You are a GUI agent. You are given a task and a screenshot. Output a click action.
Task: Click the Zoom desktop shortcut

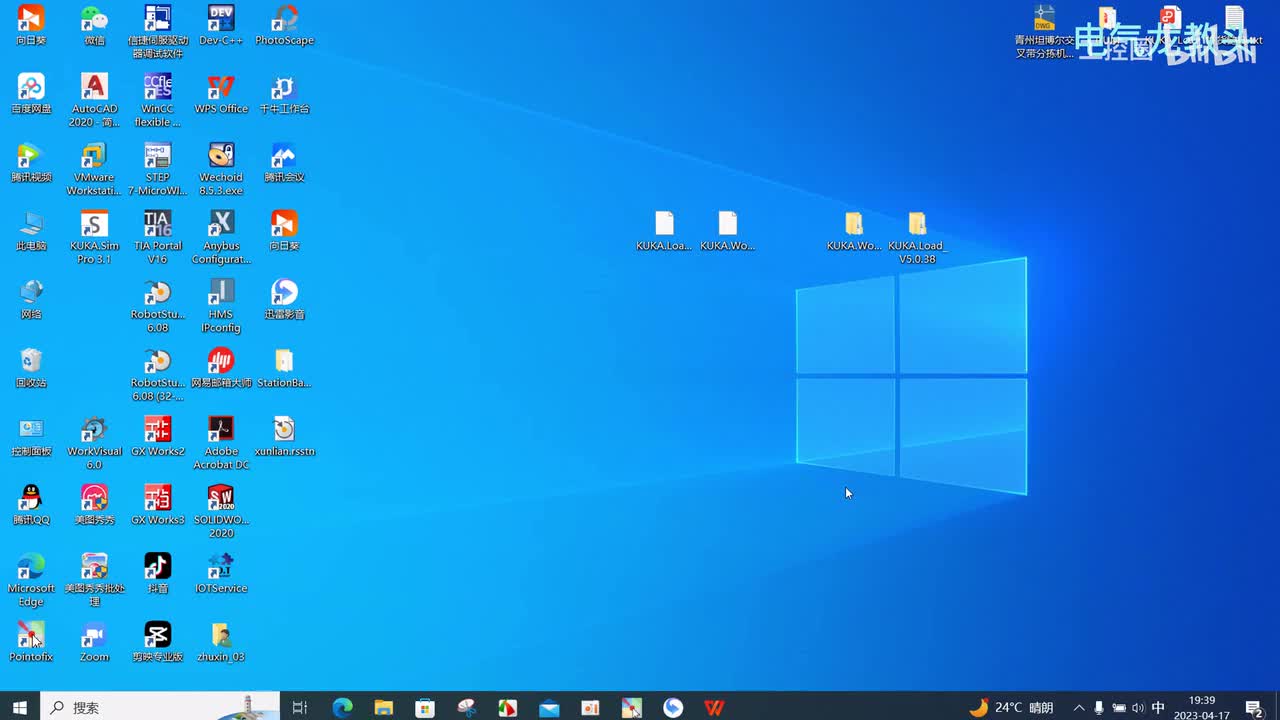[x=94, y=642]
